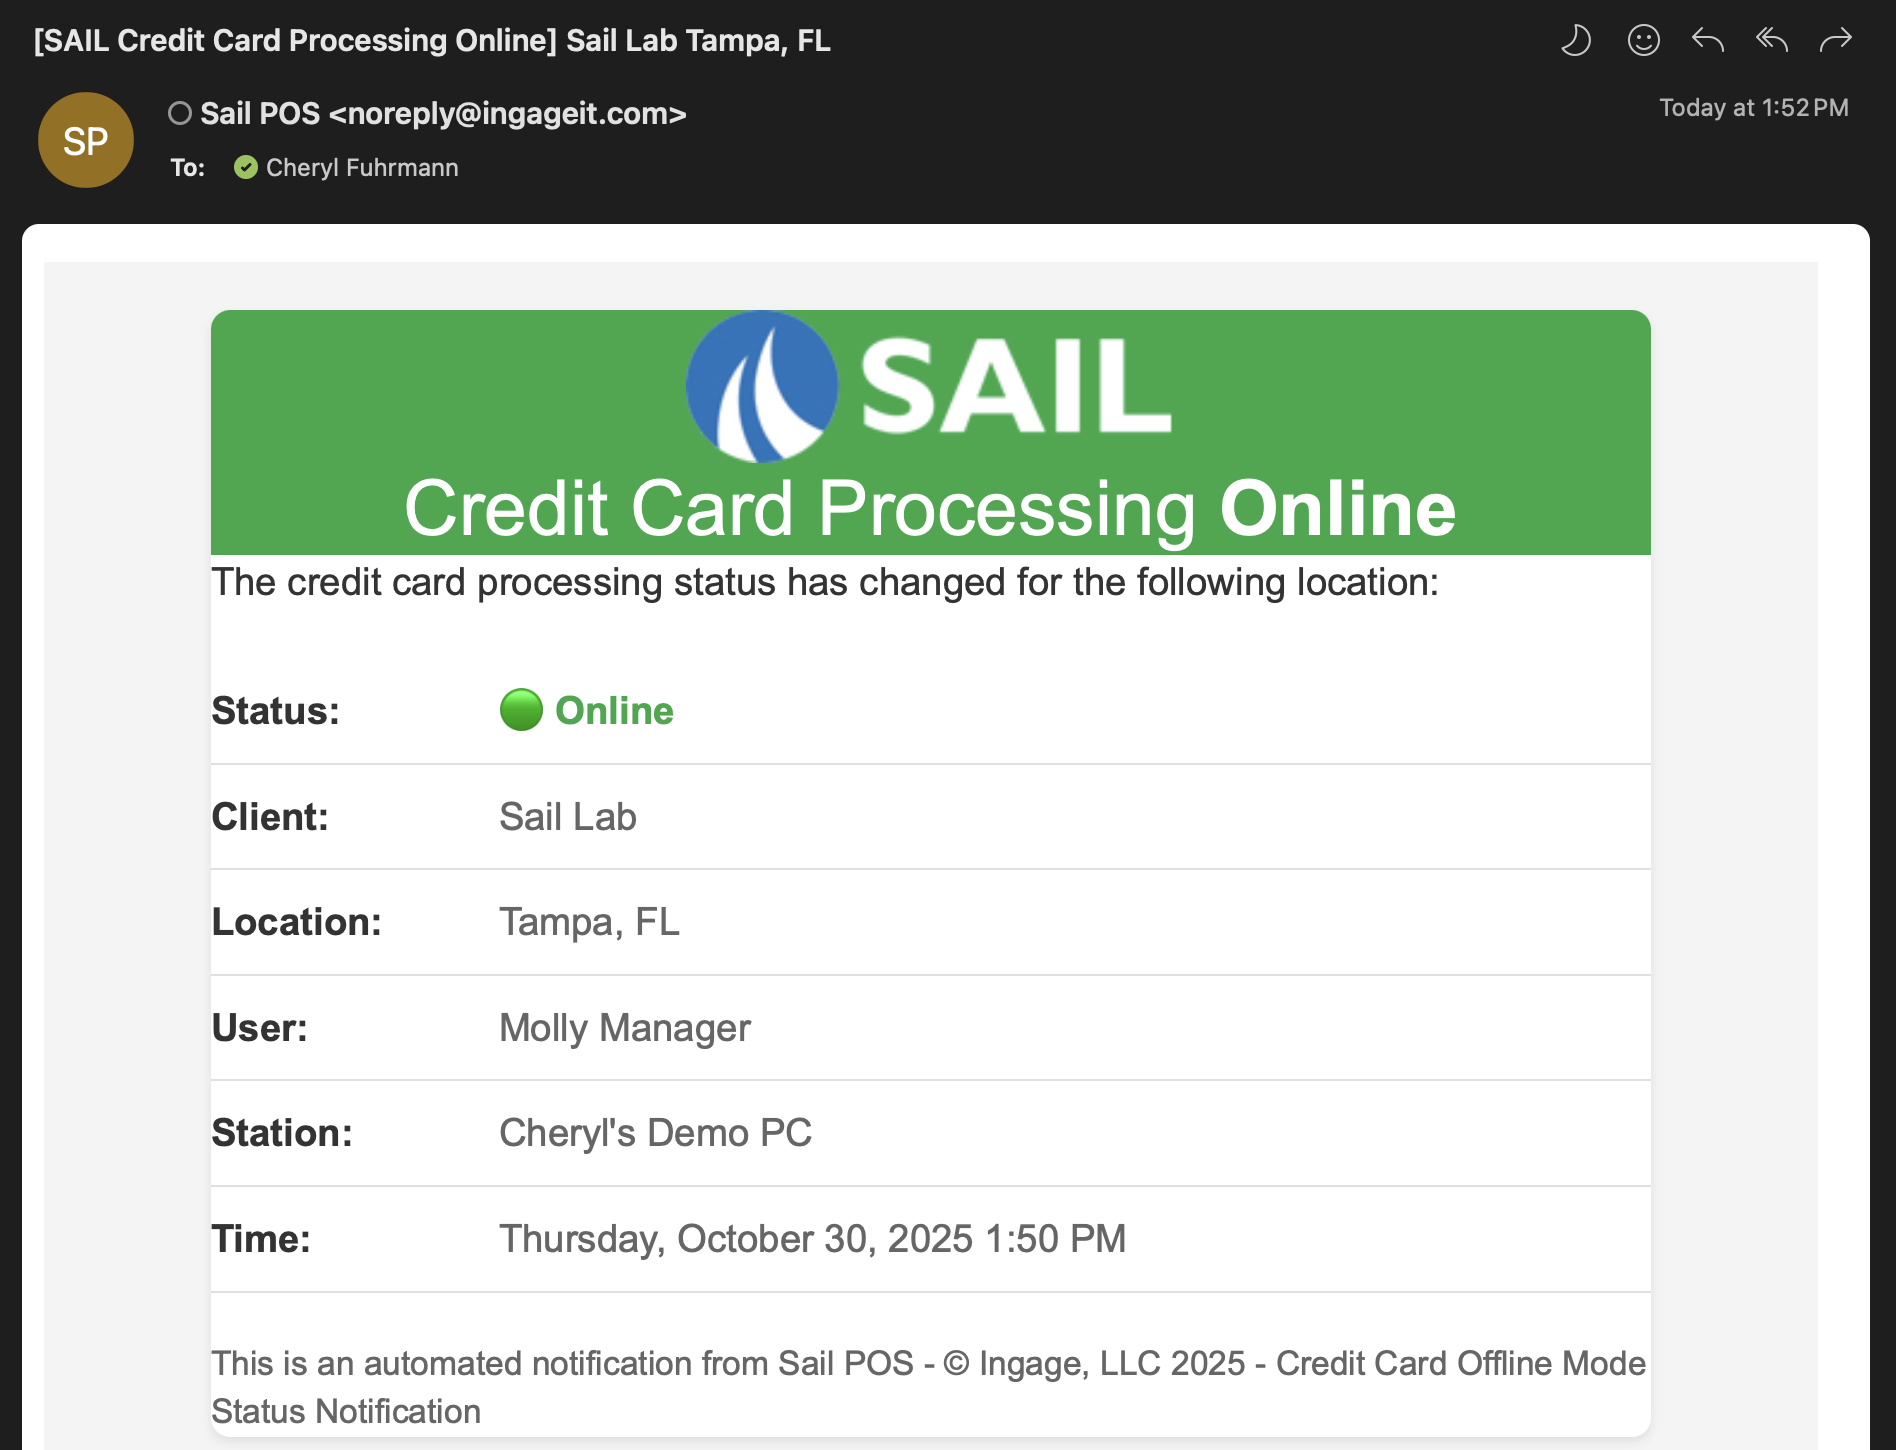The width and height of the screenshot is (1896, 1450).
Task: Open sender Sail POS contact details
Action: (x=443, y=114)
